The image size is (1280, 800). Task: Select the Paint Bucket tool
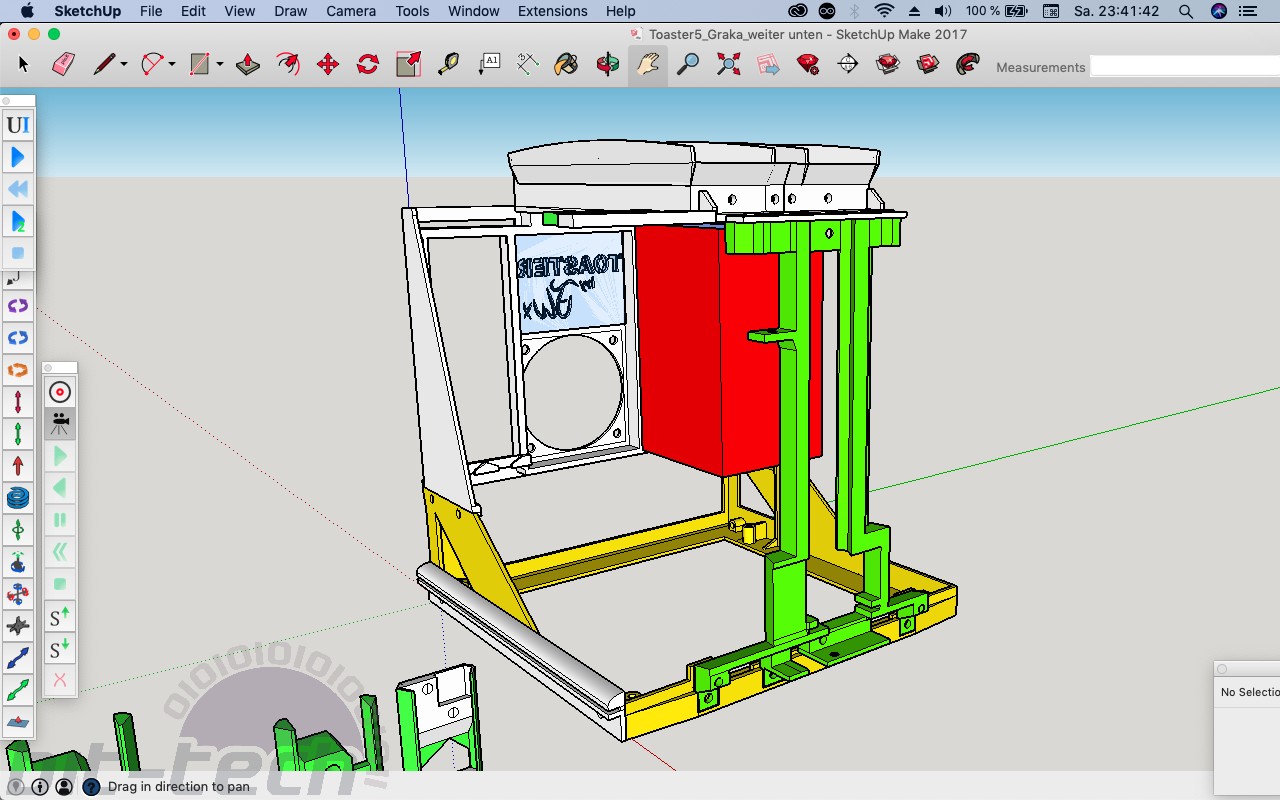pyautogui.click(x=567, y=65)
